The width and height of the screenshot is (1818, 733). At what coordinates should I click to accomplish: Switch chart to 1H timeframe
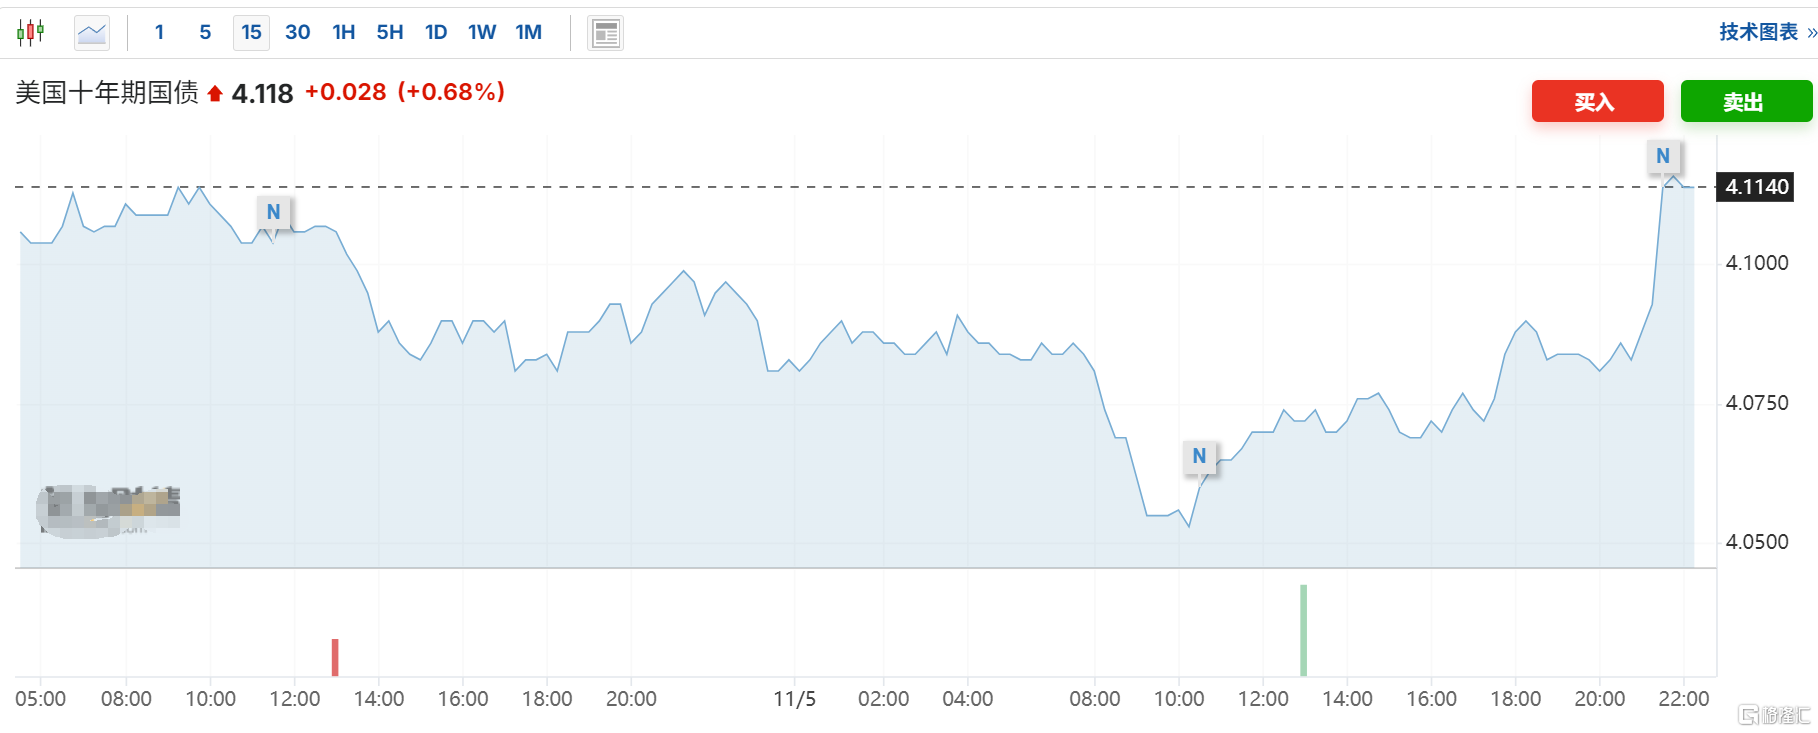(344, 33)
